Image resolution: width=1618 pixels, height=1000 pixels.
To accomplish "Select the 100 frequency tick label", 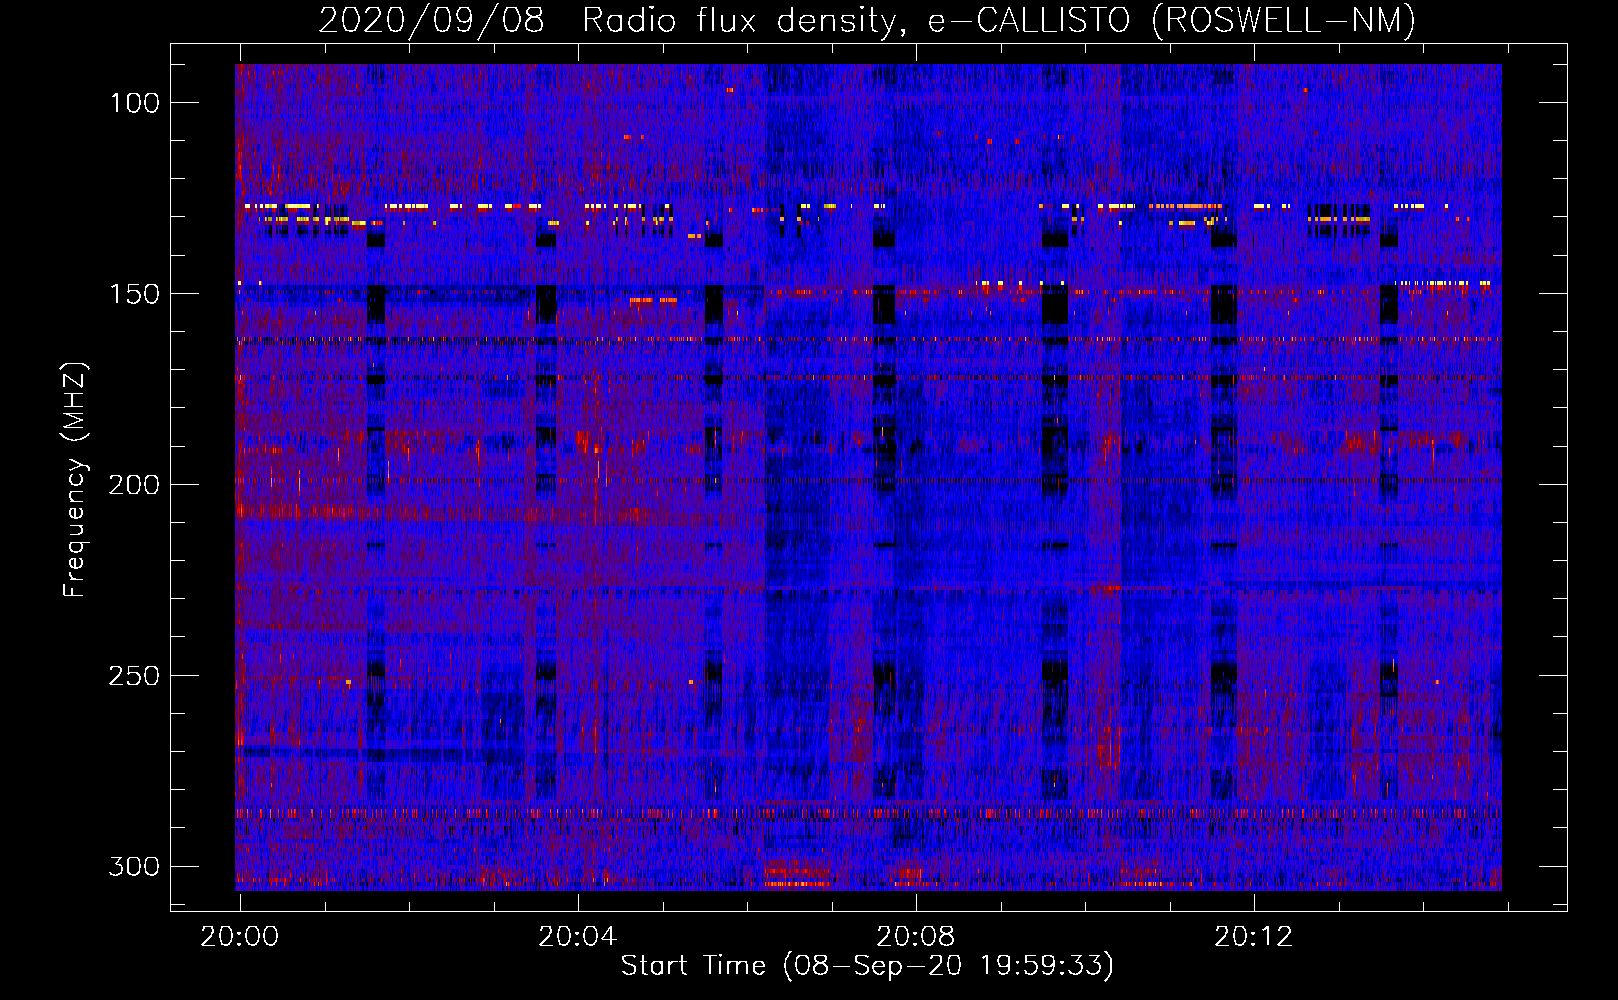I will pos(134,103).
